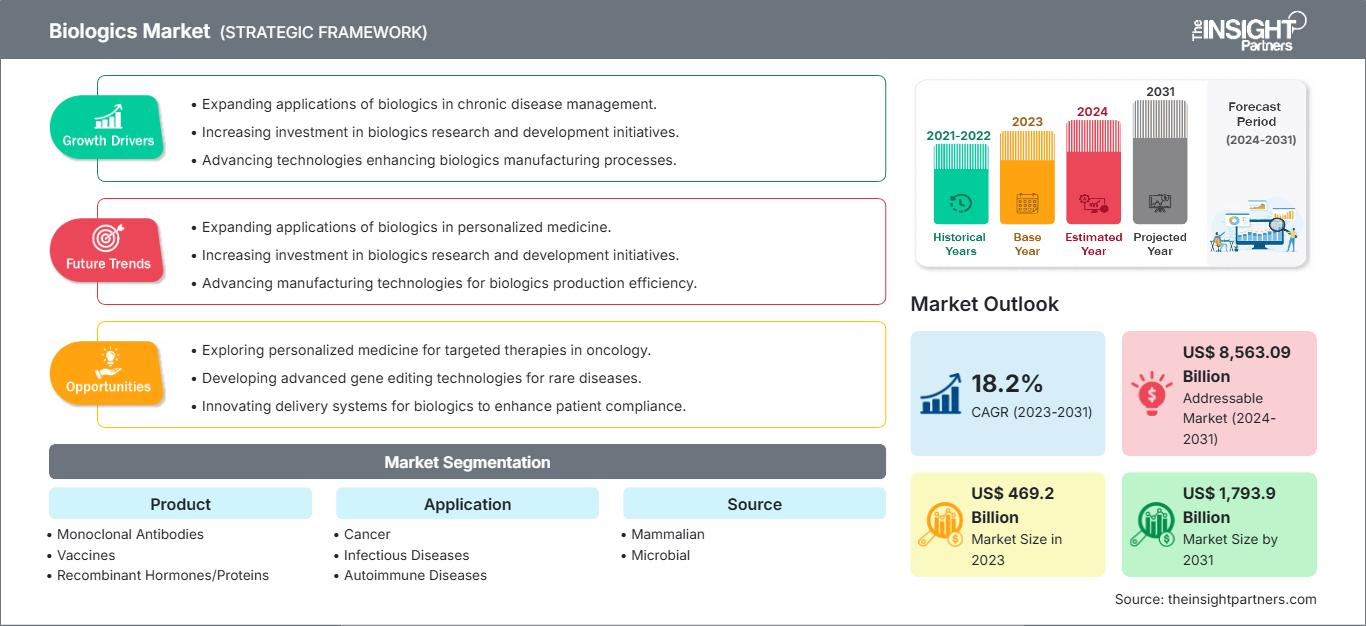
Task: Click the Historical Years clock icon
Action: [x=960, y=203]
